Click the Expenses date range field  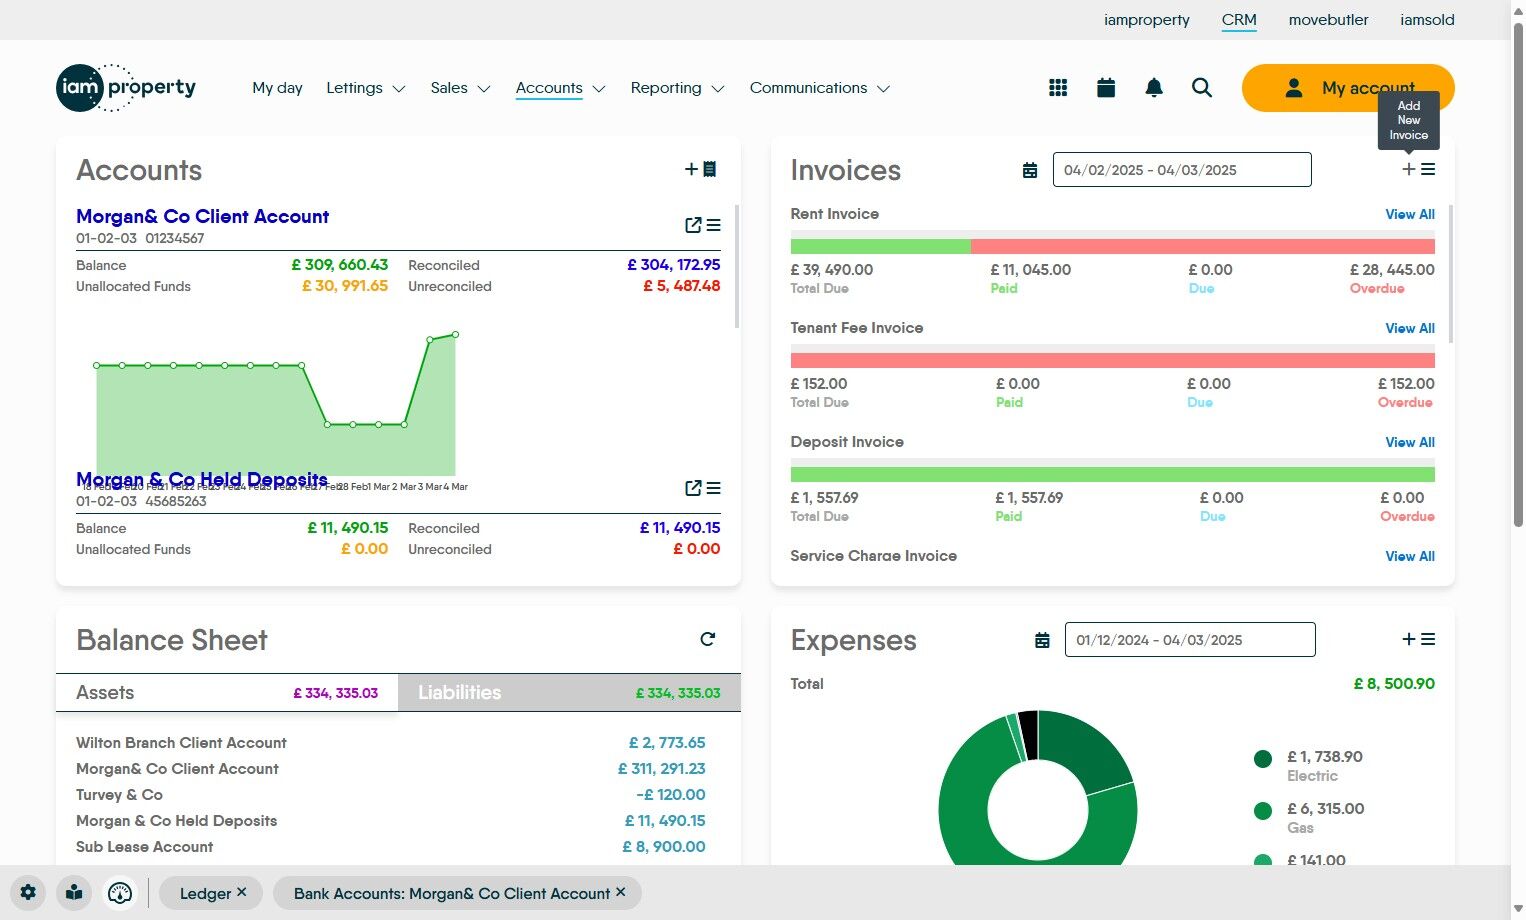(1190, 640)
